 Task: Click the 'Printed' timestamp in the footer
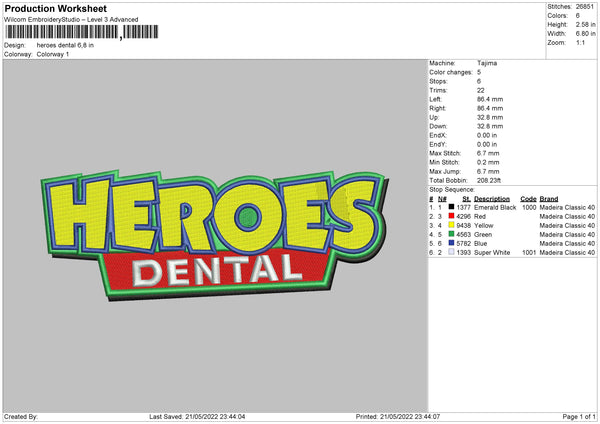click(398, 417)
